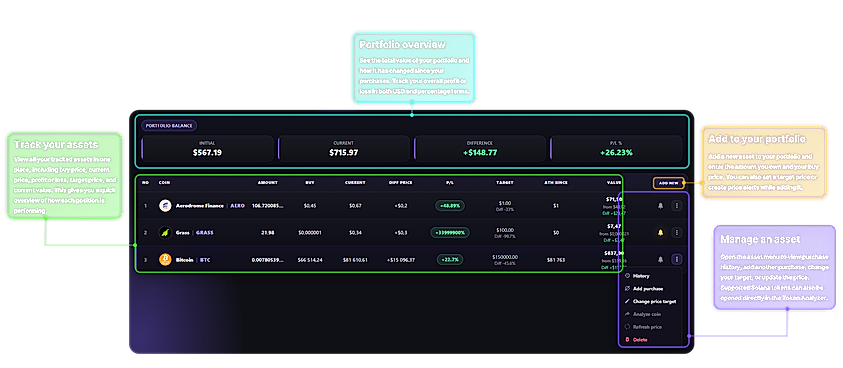The height and width of the screenshot is (368, 843).
Task: Click the DIFF PRICE column header
Action: click(x=401, y=183)
